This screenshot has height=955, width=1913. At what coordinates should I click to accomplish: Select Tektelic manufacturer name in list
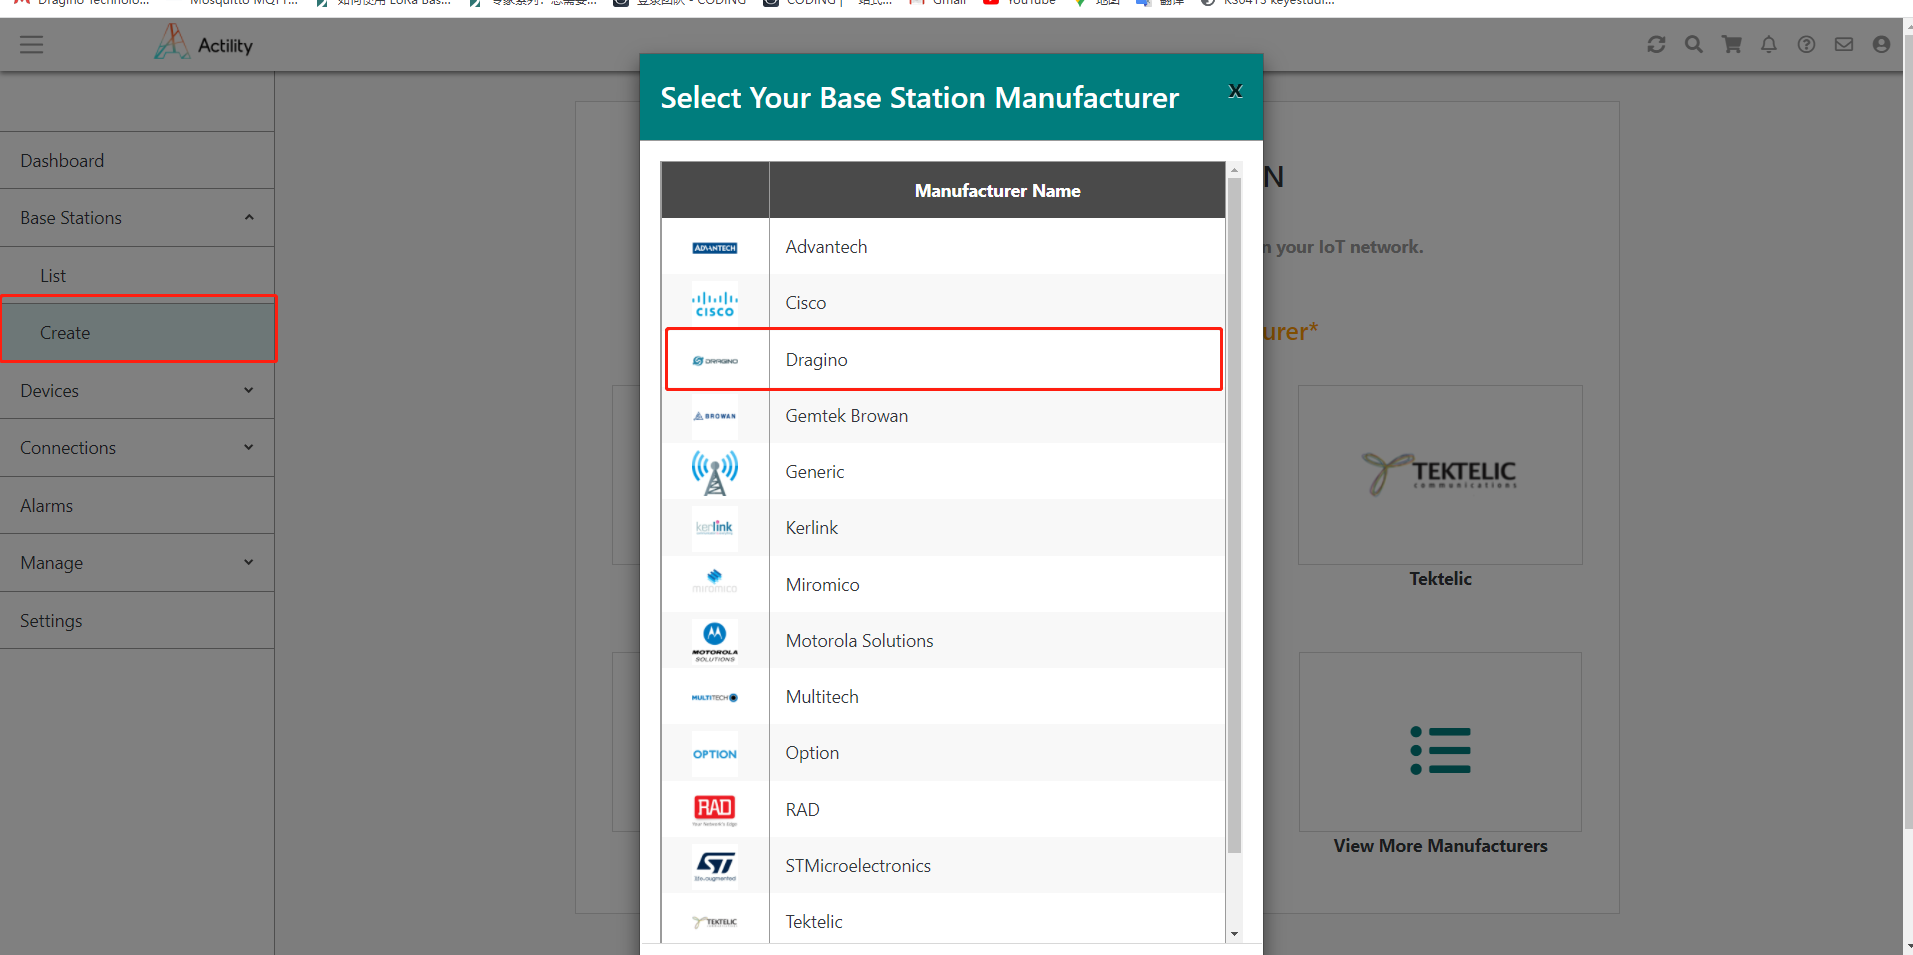click(x=814, y=922)
